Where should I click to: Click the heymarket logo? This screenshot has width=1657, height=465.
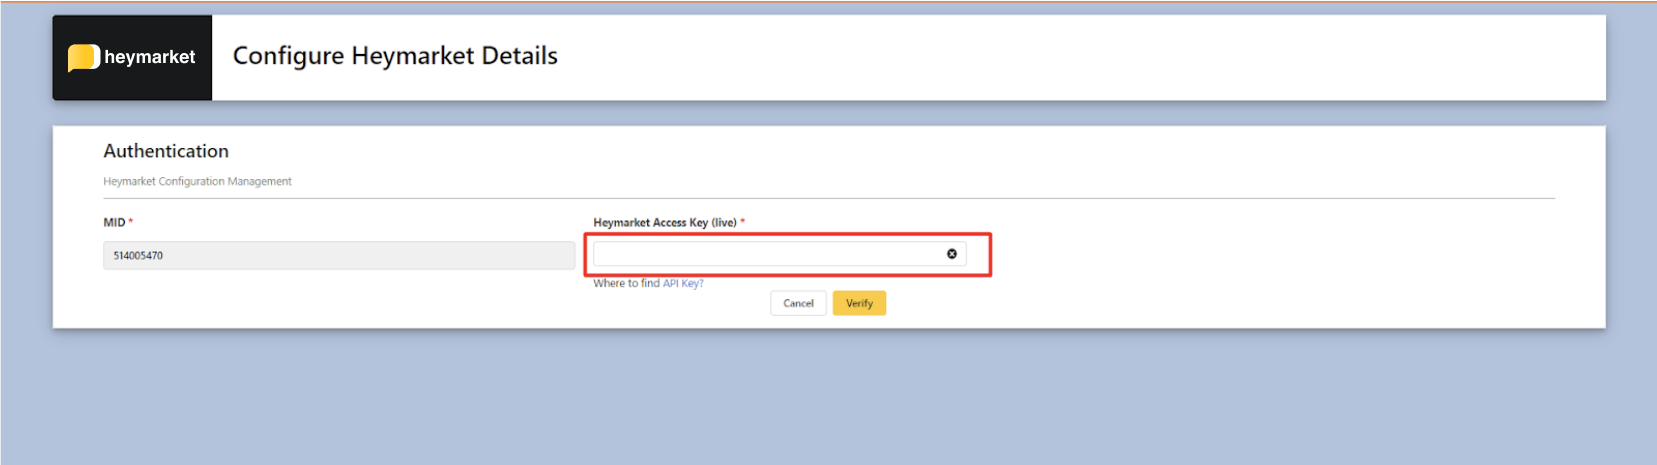(132, 57)
